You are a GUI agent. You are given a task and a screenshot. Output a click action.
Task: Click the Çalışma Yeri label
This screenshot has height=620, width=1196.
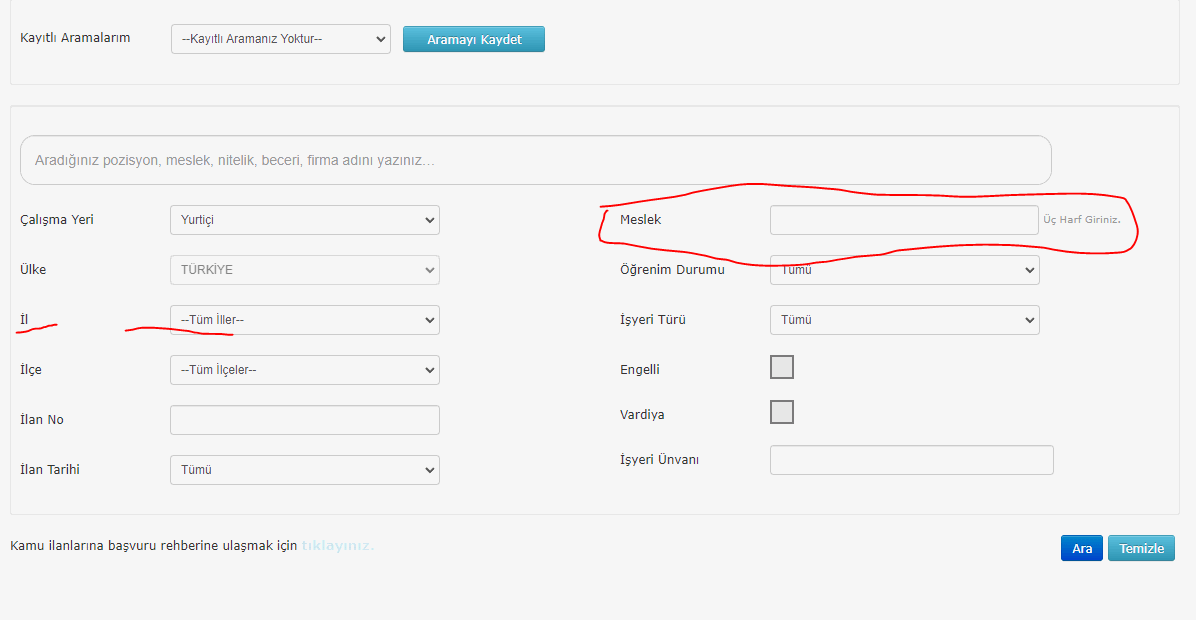[x=56, y=220]
